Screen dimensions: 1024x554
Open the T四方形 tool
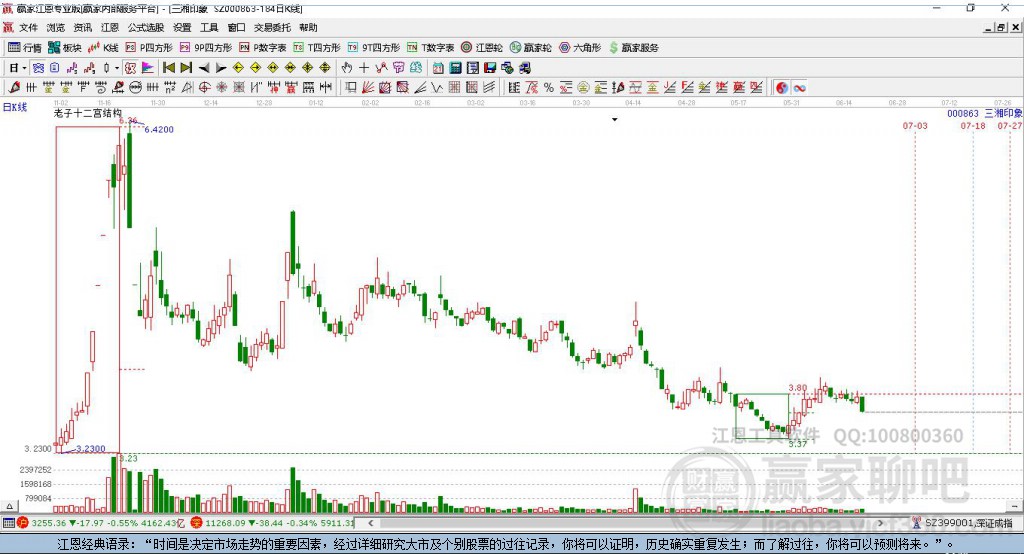317,48
